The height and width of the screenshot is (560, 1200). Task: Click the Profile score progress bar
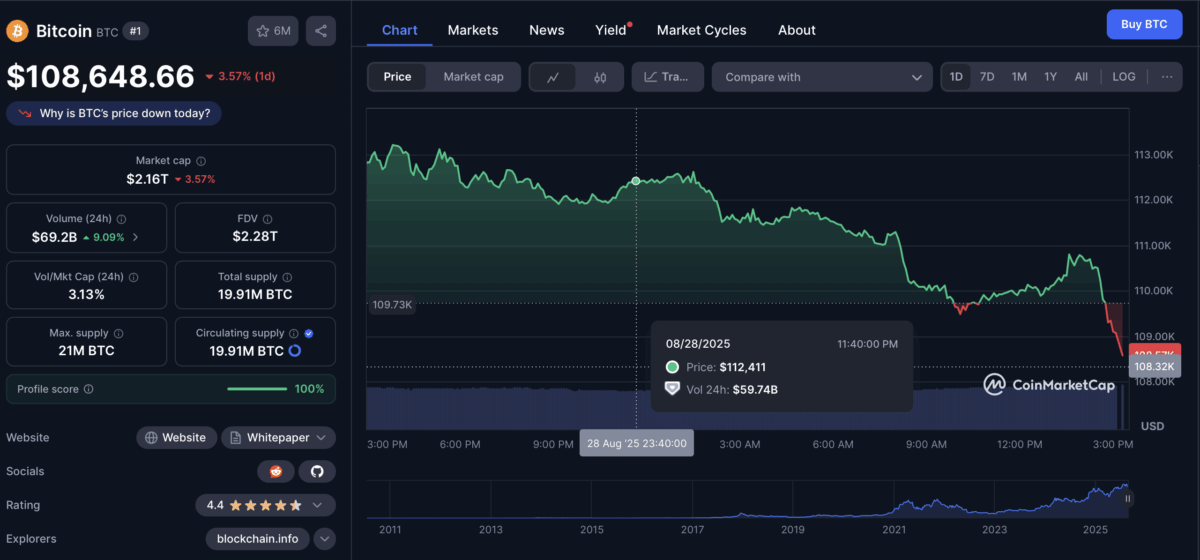[257, 389]
